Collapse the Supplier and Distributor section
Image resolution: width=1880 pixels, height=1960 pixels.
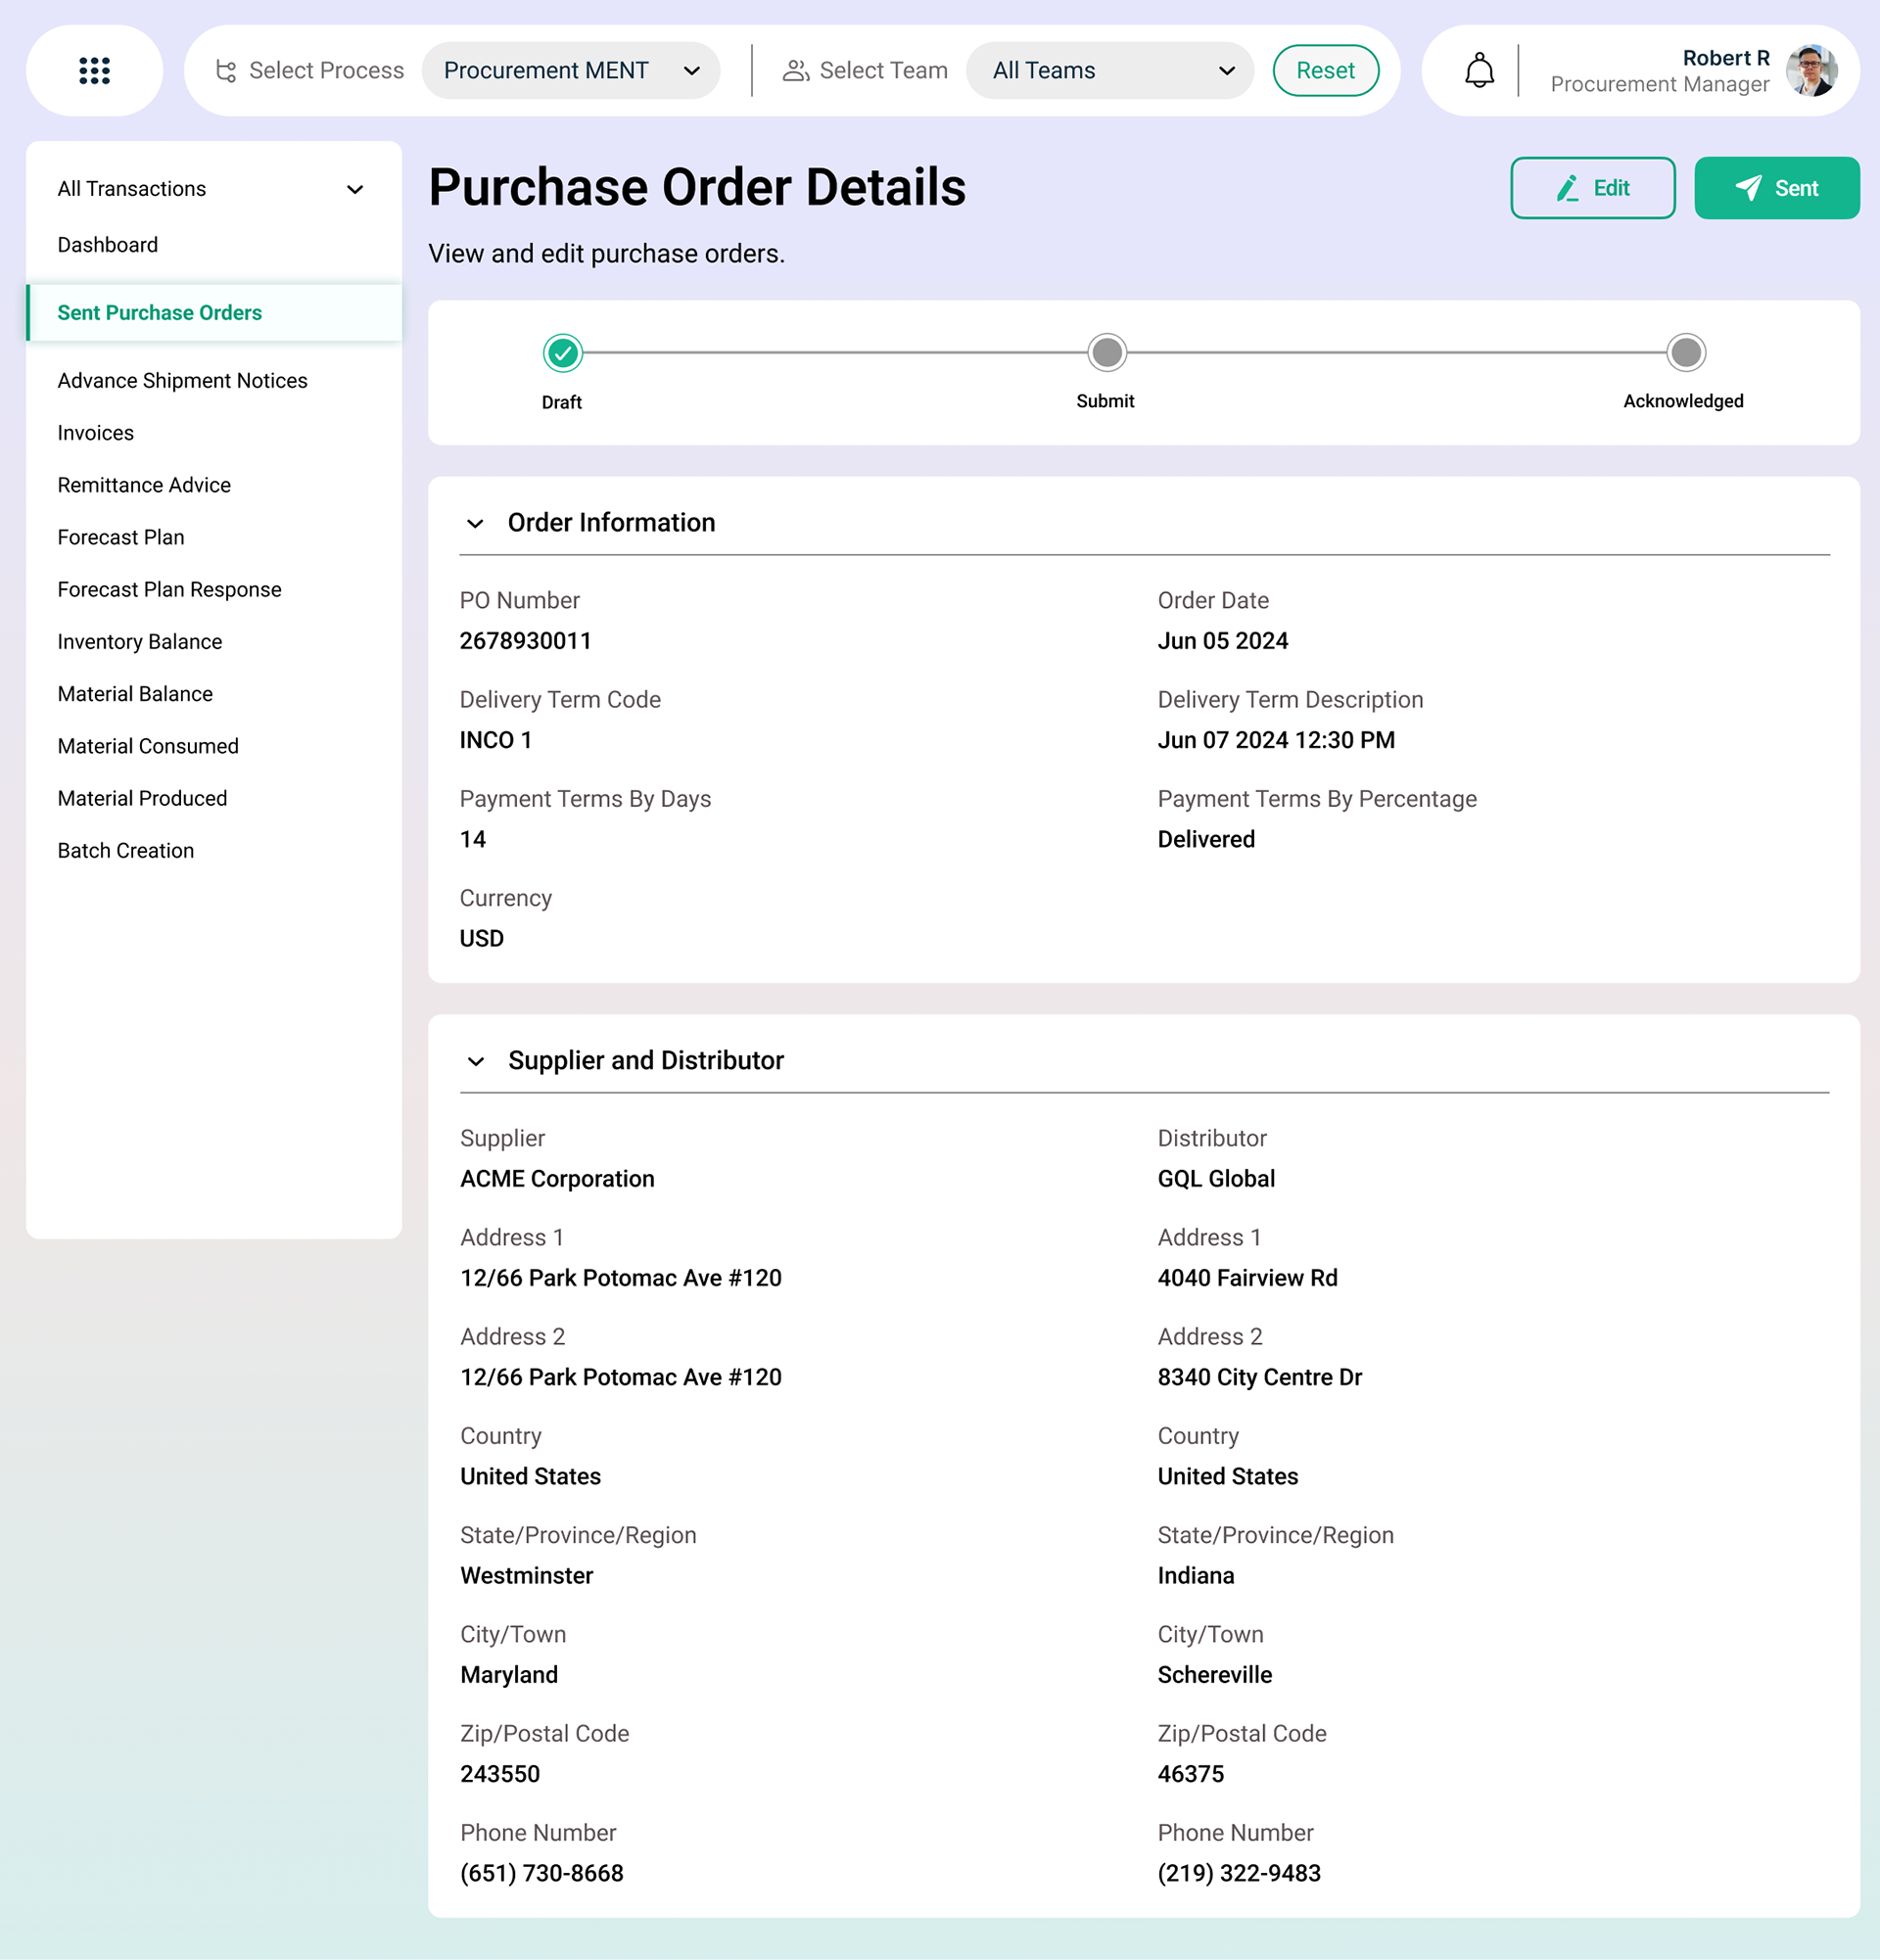click(x=476, y=1061)
